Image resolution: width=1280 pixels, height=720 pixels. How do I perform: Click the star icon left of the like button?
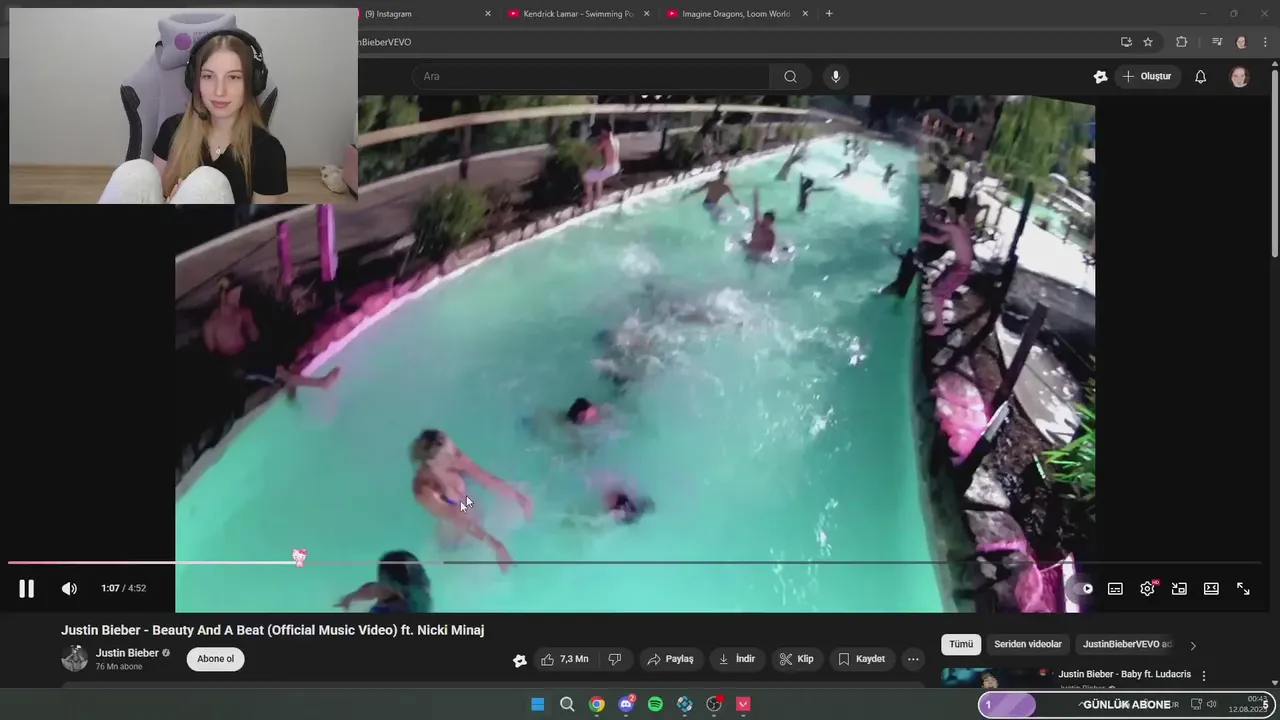tap(520, 660)
